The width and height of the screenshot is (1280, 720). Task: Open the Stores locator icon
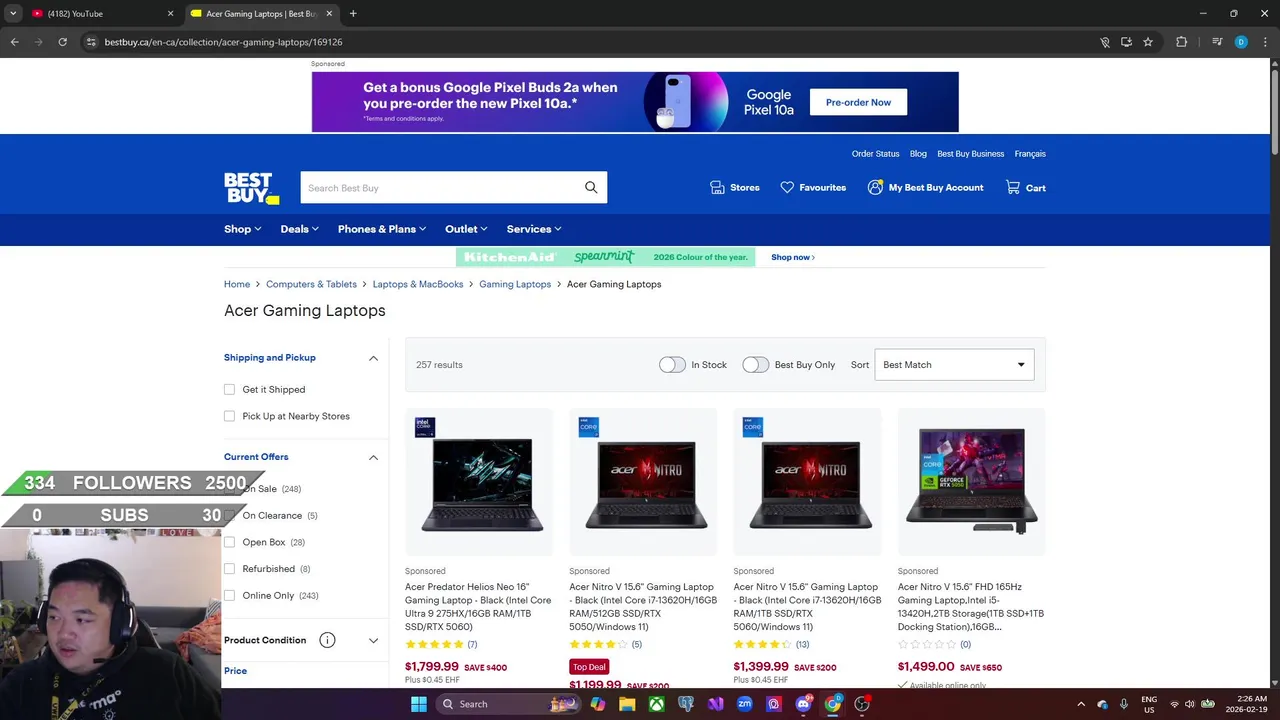(x=717, y=187)
